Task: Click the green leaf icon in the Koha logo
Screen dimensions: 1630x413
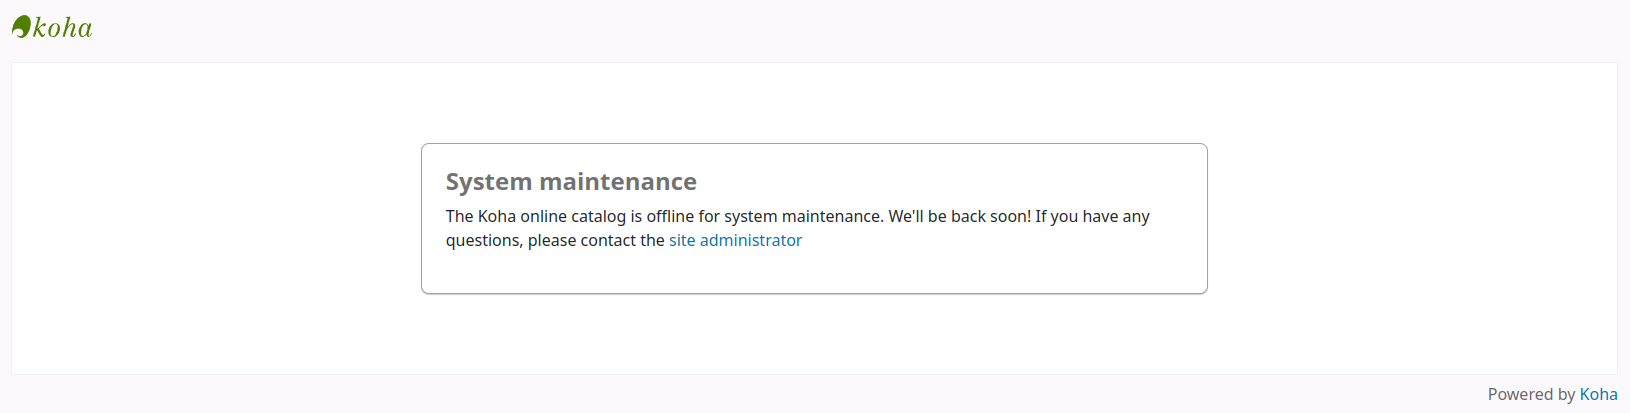Action: click(x=21, y=27)
